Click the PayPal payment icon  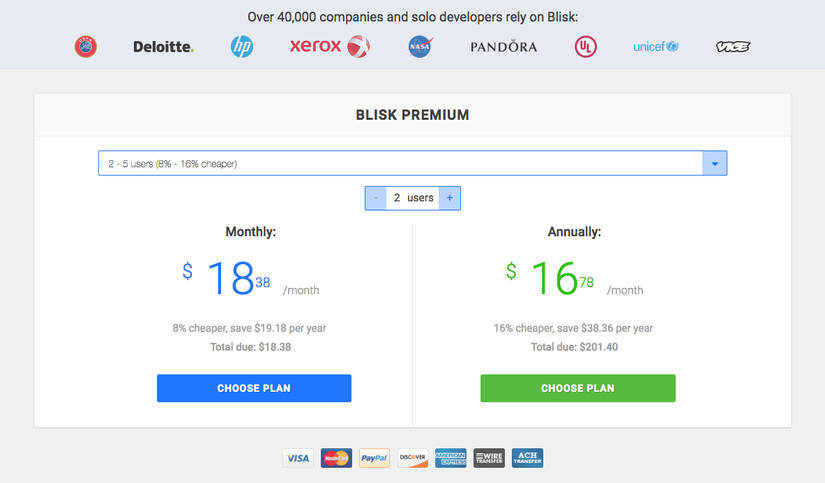(375, 458)
